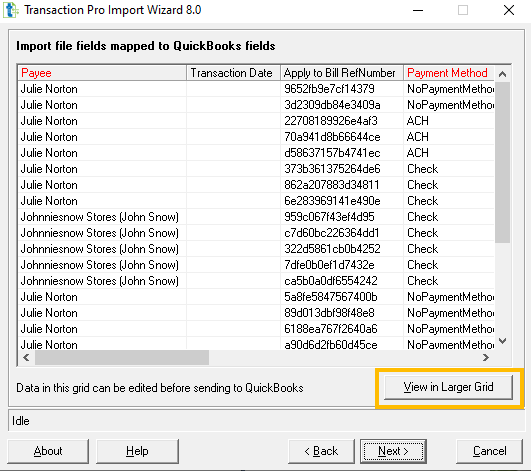Select ref number 22708189926e4af3
Image resolution: width=531 pixels, height=471 pixels.
coord(342,121)
